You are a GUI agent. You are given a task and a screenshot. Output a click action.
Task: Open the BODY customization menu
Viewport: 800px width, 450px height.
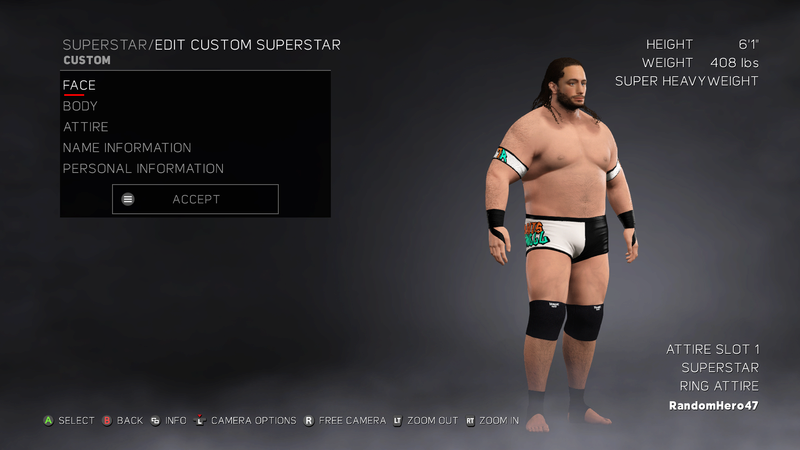pyautogui.click(x=80, y=106)
